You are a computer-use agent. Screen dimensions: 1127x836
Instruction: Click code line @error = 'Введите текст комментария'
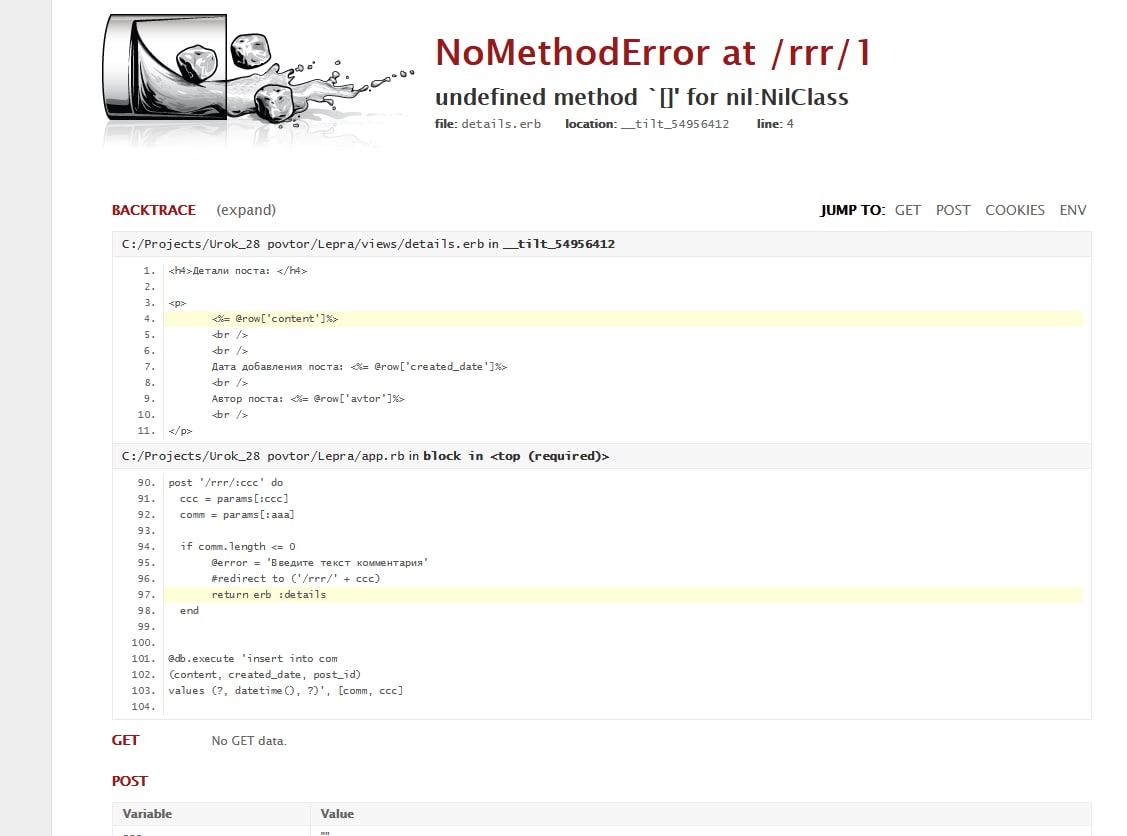tap(320, 562)
